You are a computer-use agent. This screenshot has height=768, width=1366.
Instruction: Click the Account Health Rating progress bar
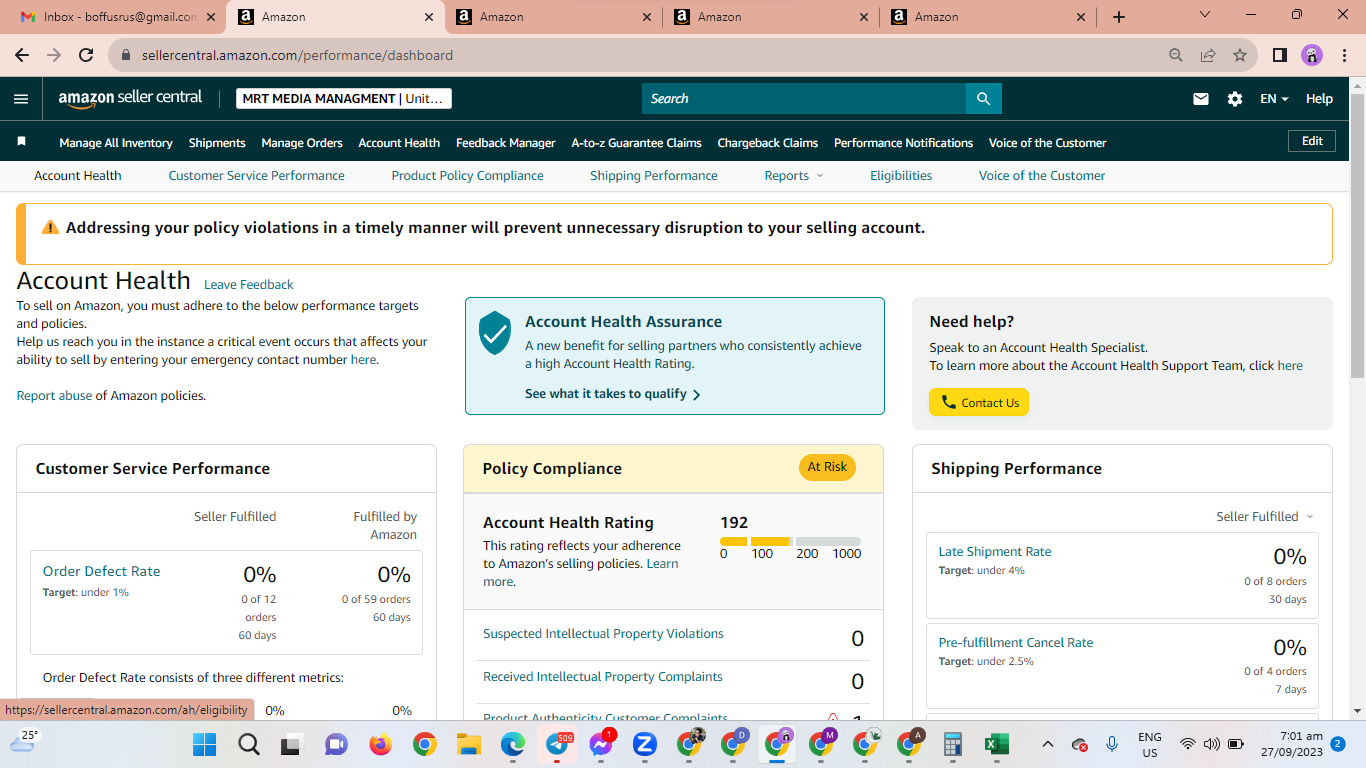pyautogui.click(x=790, y=541)
